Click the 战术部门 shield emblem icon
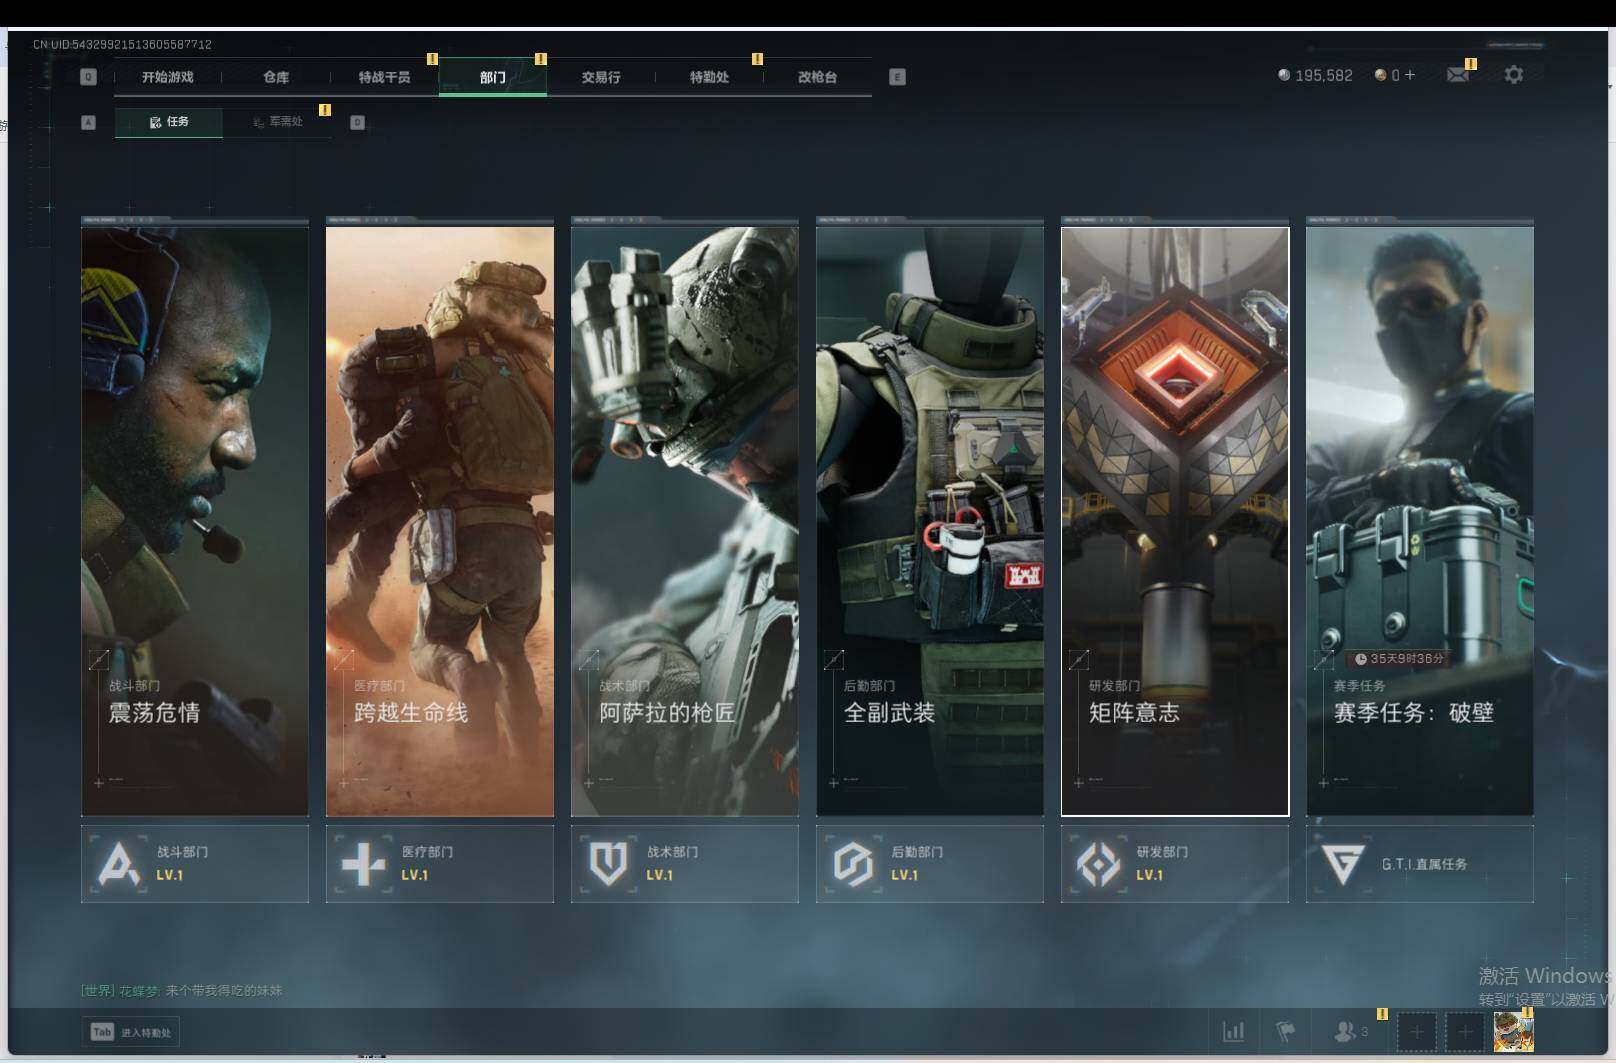This screenshot has width=1616, height=1063. [x=608, y=863]
